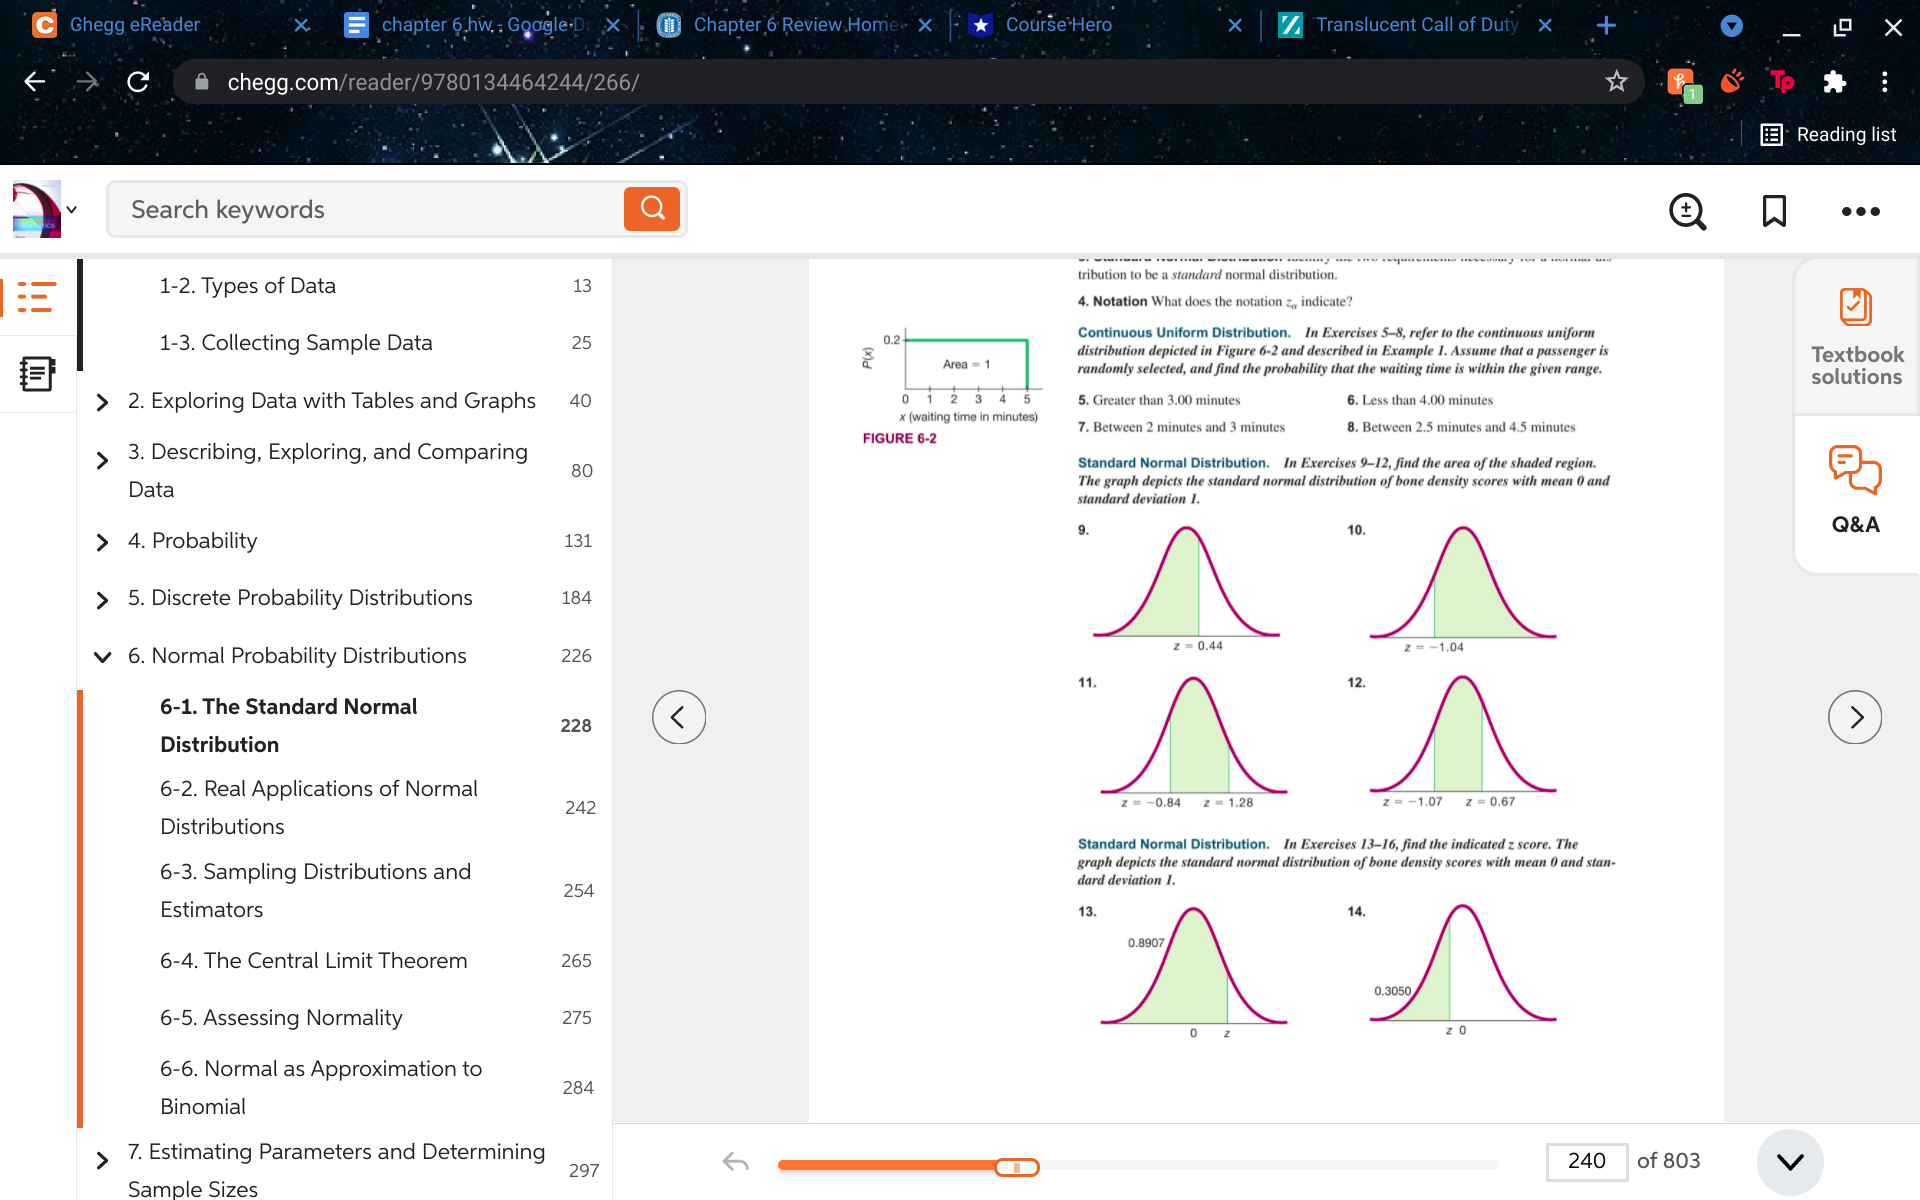Open section 6-4 The Central Limit Theorem
Screen dimensions: 1920x1200
[313, 960]
